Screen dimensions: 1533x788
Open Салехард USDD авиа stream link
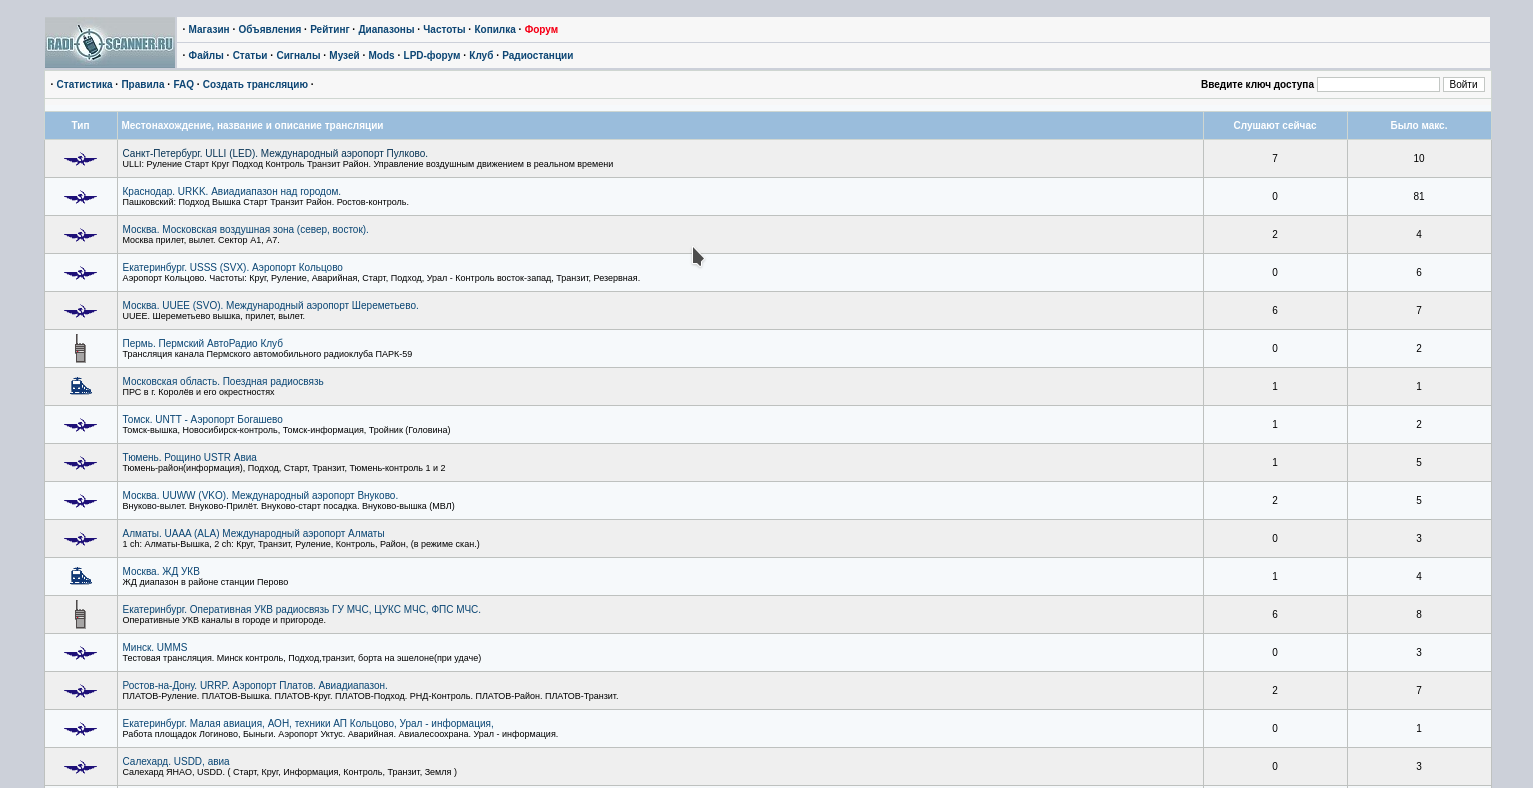tap(176, 761)
